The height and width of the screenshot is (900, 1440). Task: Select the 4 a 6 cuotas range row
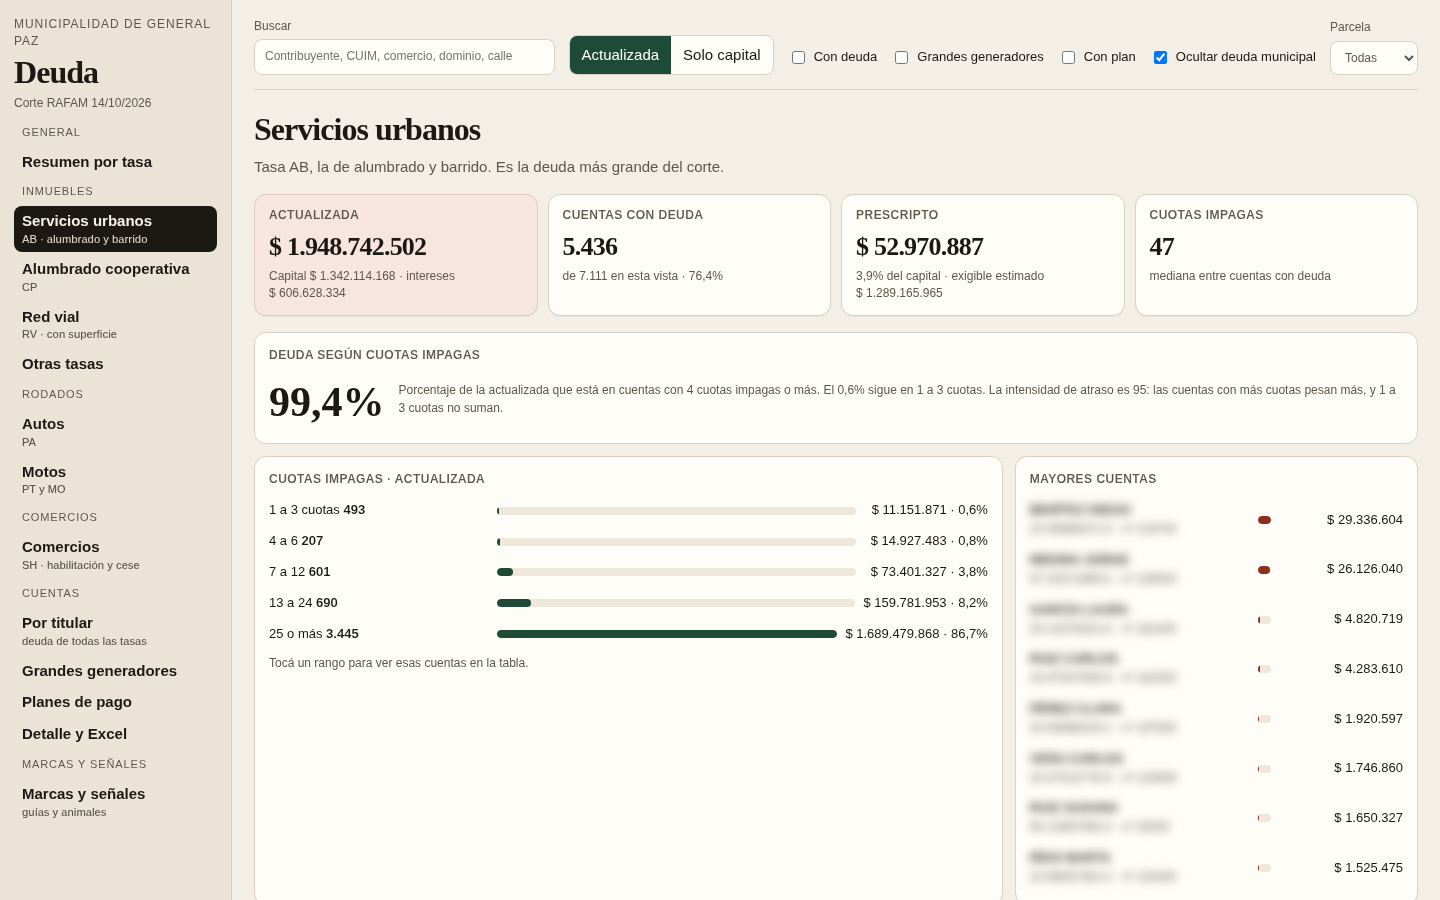coord(628,541)
